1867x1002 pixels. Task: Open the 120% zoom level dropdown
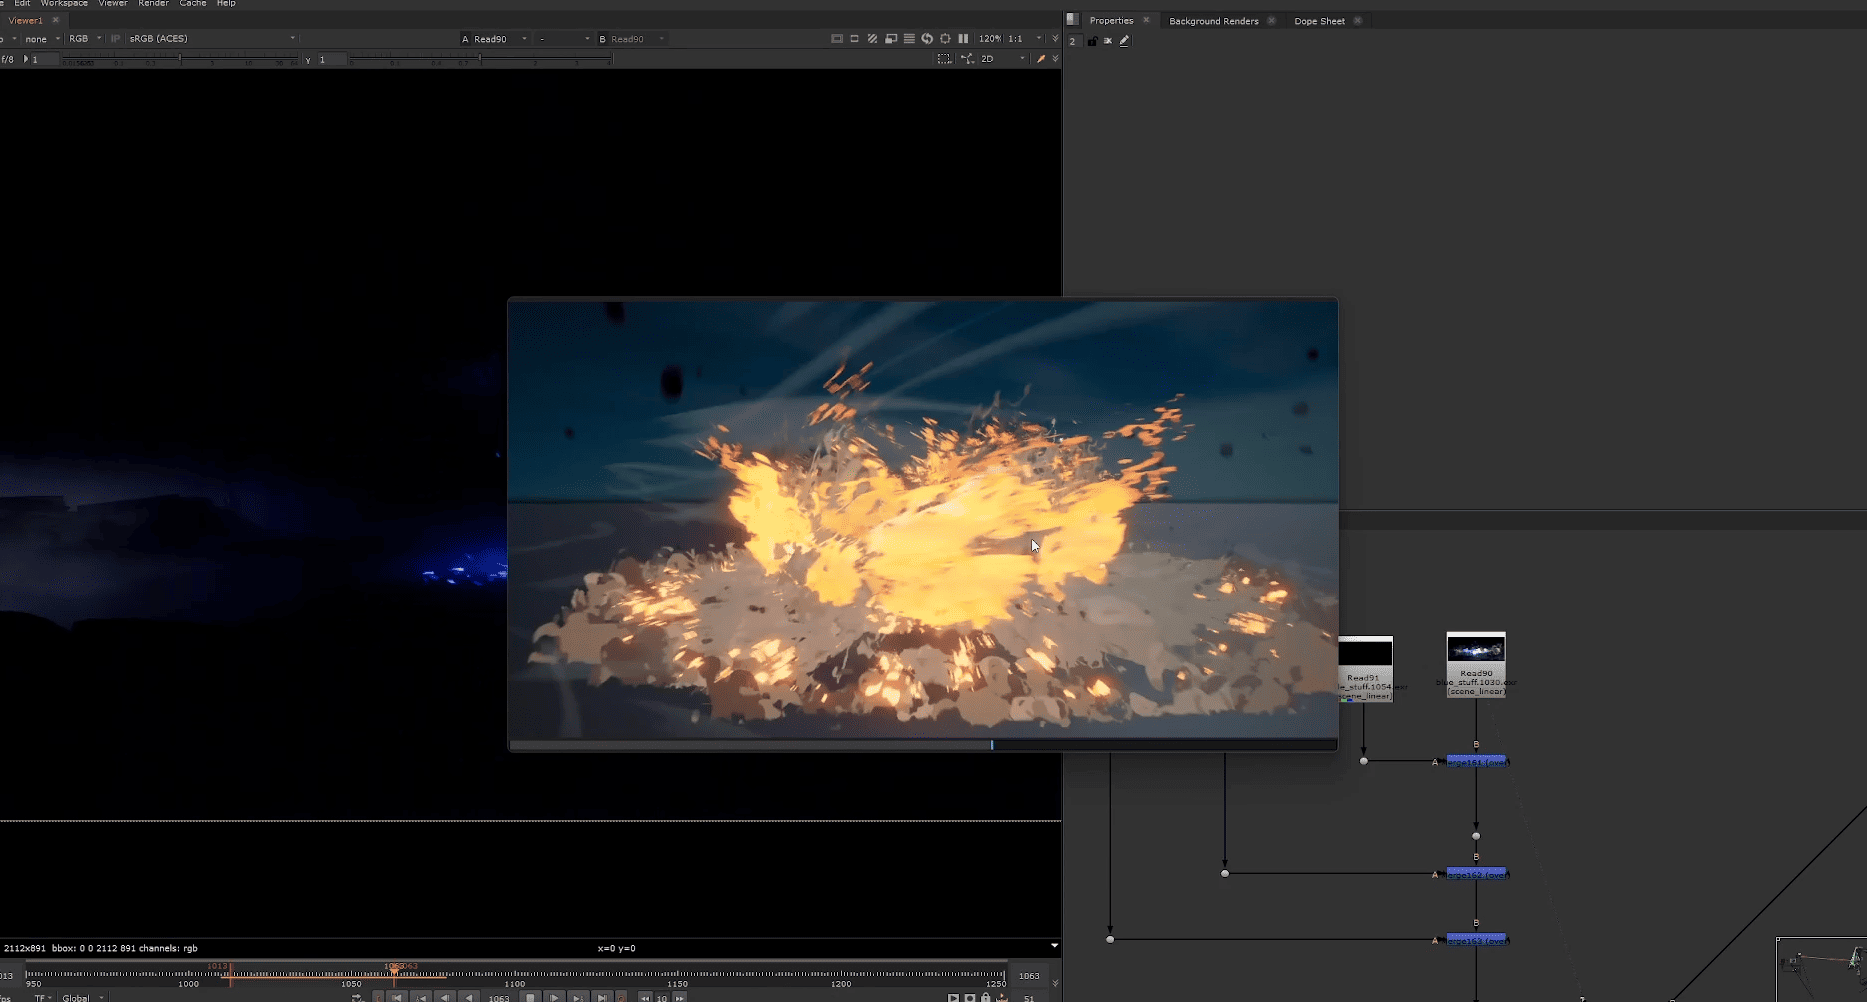pyautogui.click(x=990, y=39)
